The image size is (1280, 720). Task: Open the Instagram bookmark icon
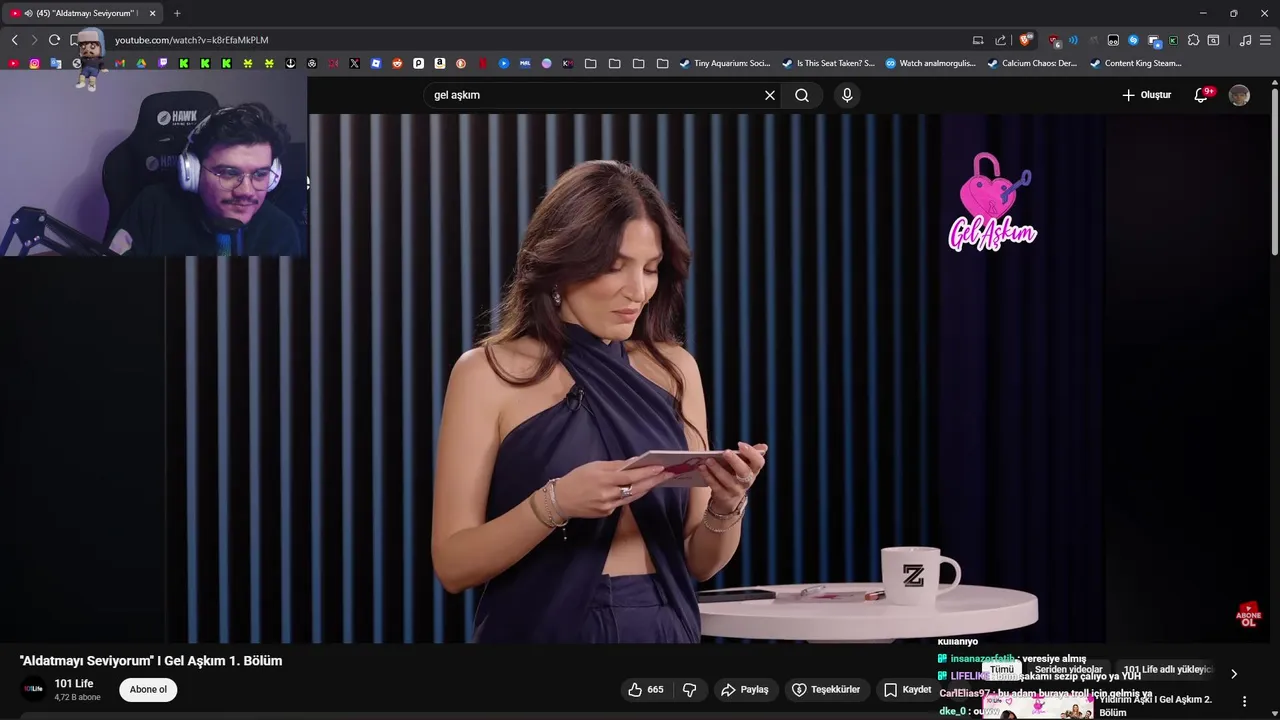pyautogui.click(x=34, y=63)
